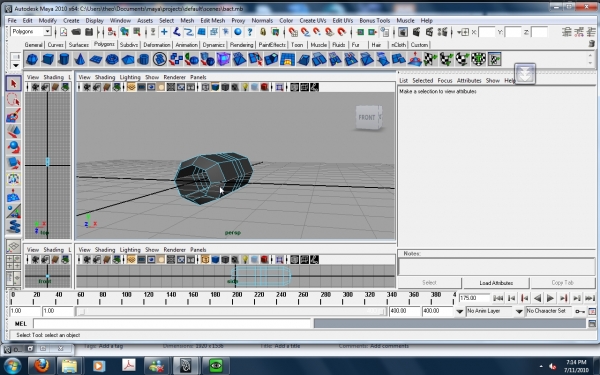Viewport: 600px width, 375px height.
Task: Open the Edit Mesh menu
Action: coord(212,21)
